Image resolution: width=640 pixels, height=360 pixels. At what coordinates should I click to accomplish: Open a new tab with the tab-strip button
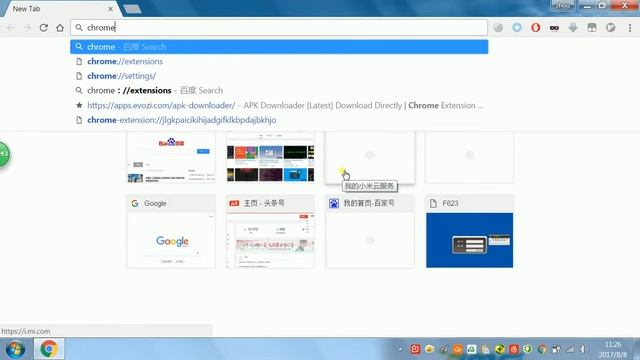tap(132, 9)
